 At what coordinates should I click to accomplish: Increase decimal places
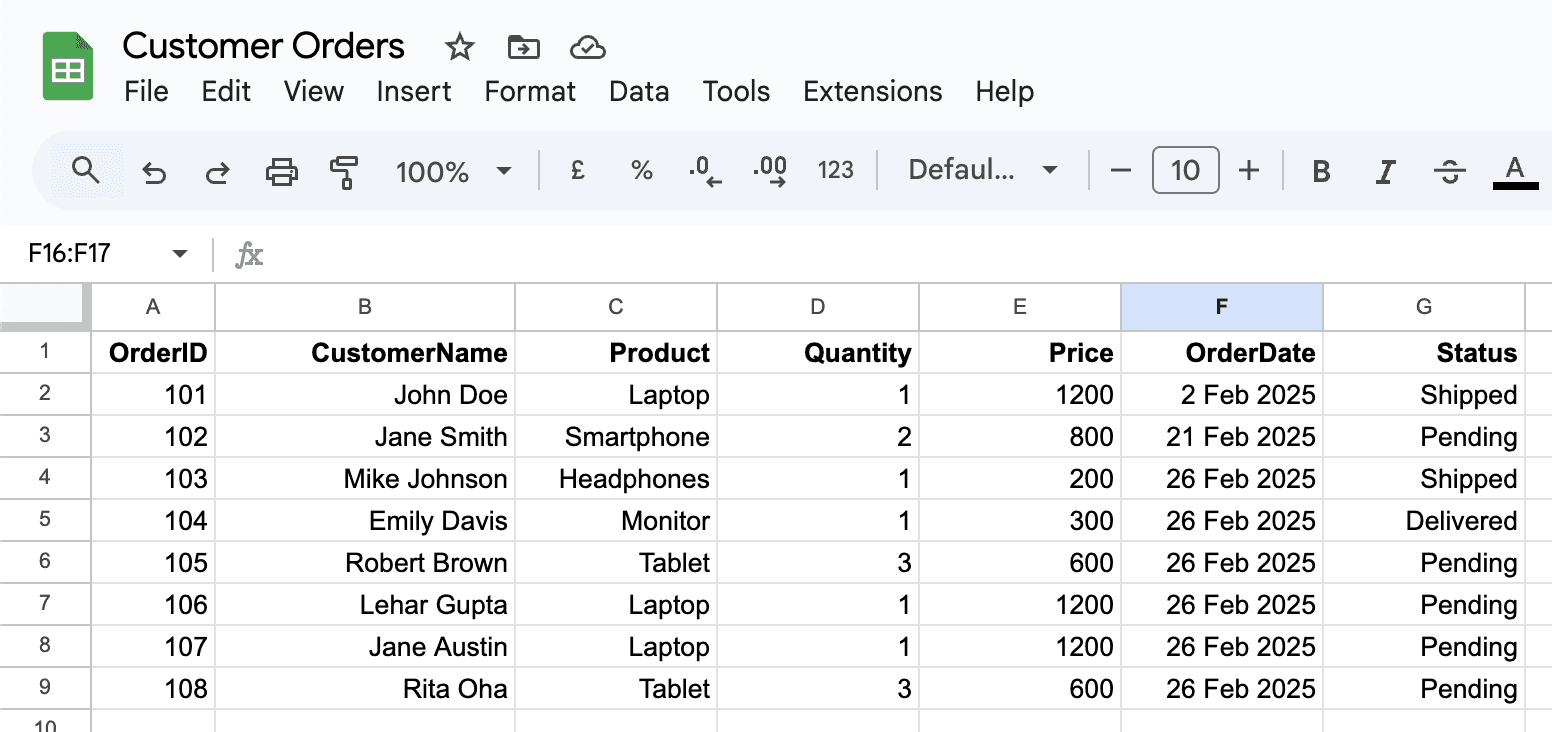coord(769,172)
